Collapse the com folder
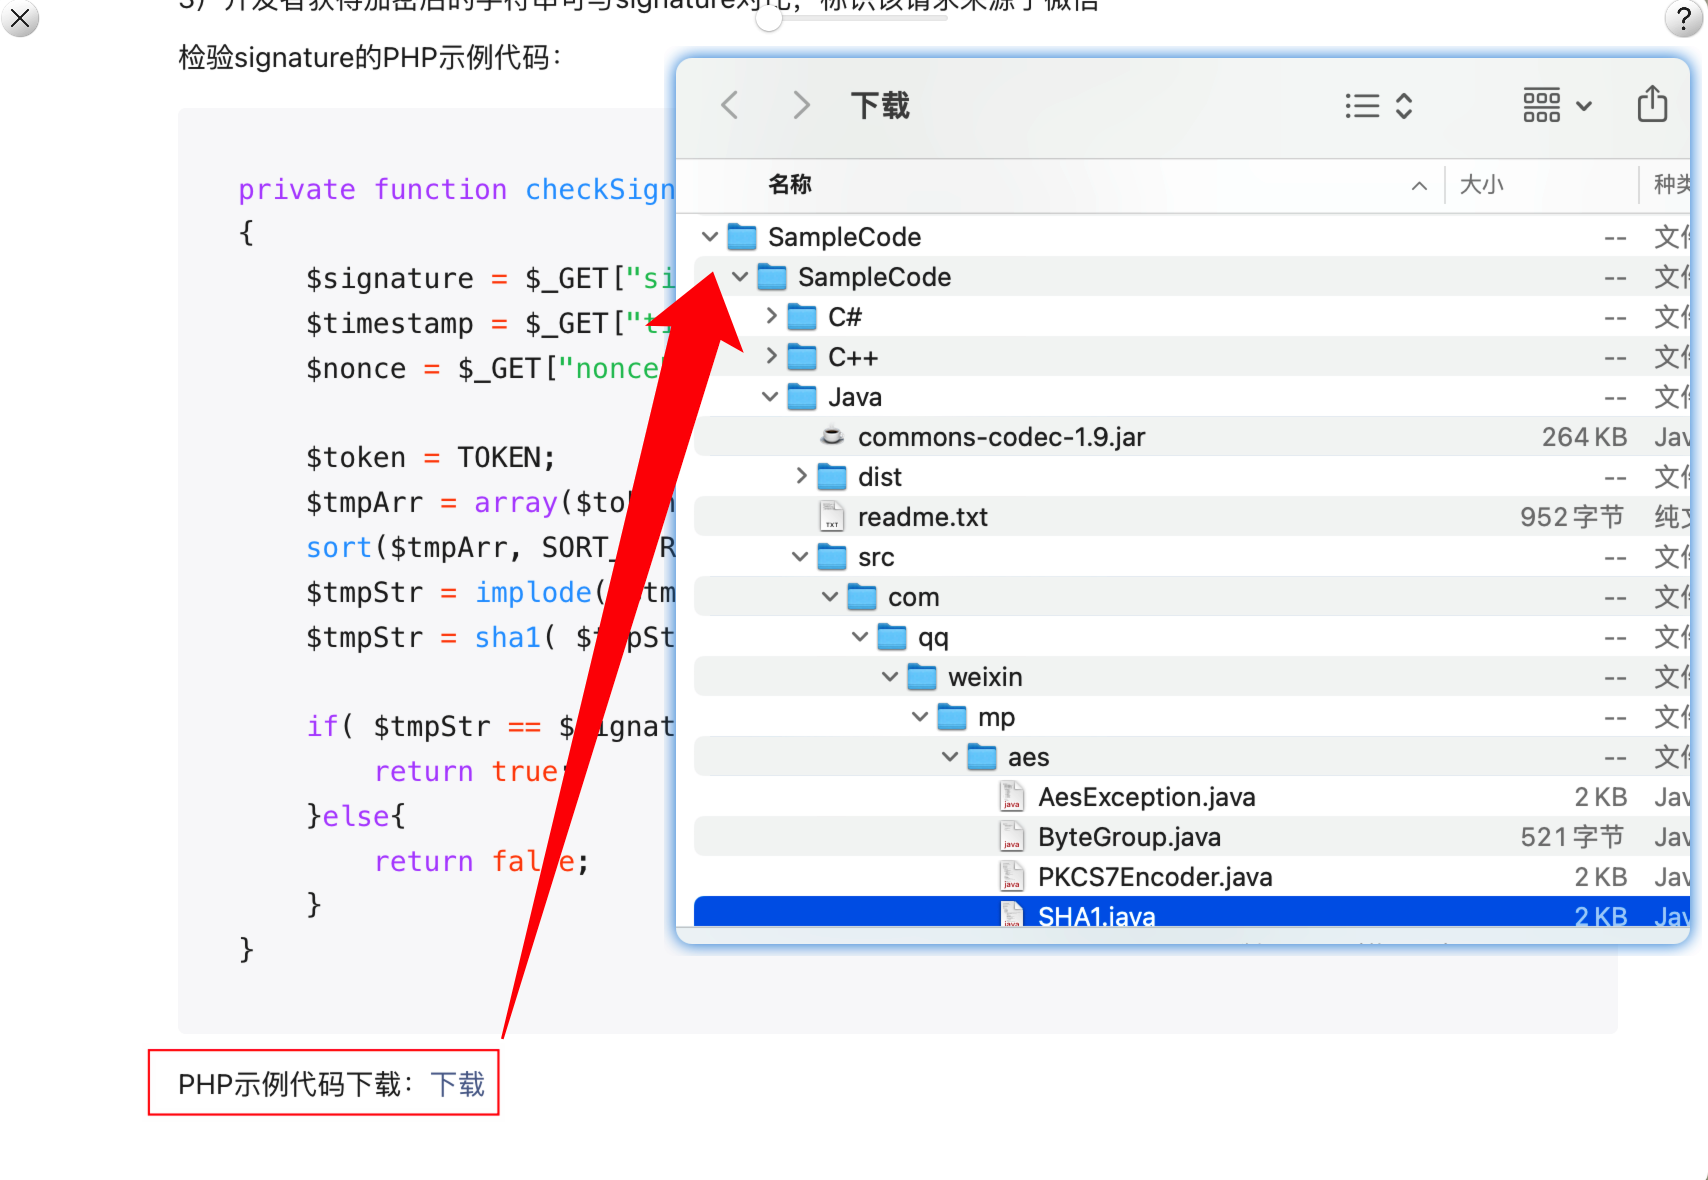Viewport: 1708px width, 1180px height. click(830, 597)
